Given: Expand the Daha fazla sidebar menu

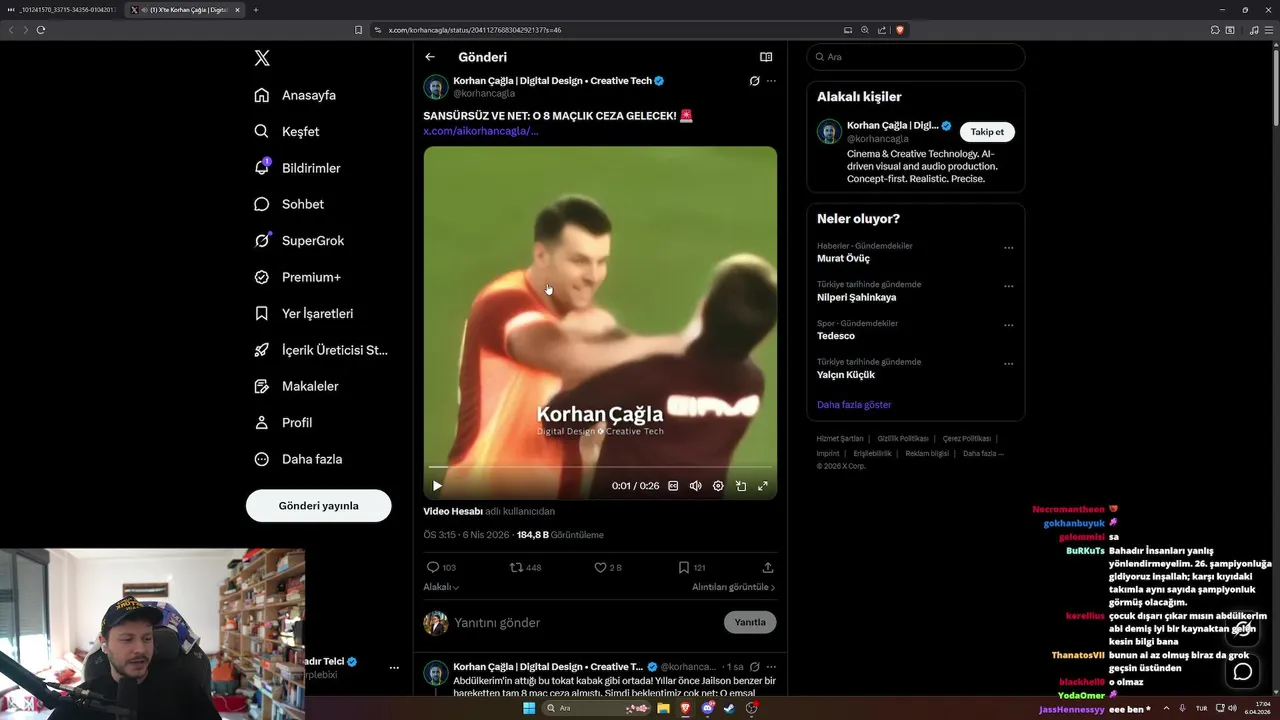Looking at the screenshot, I should [x=298, y=459].
